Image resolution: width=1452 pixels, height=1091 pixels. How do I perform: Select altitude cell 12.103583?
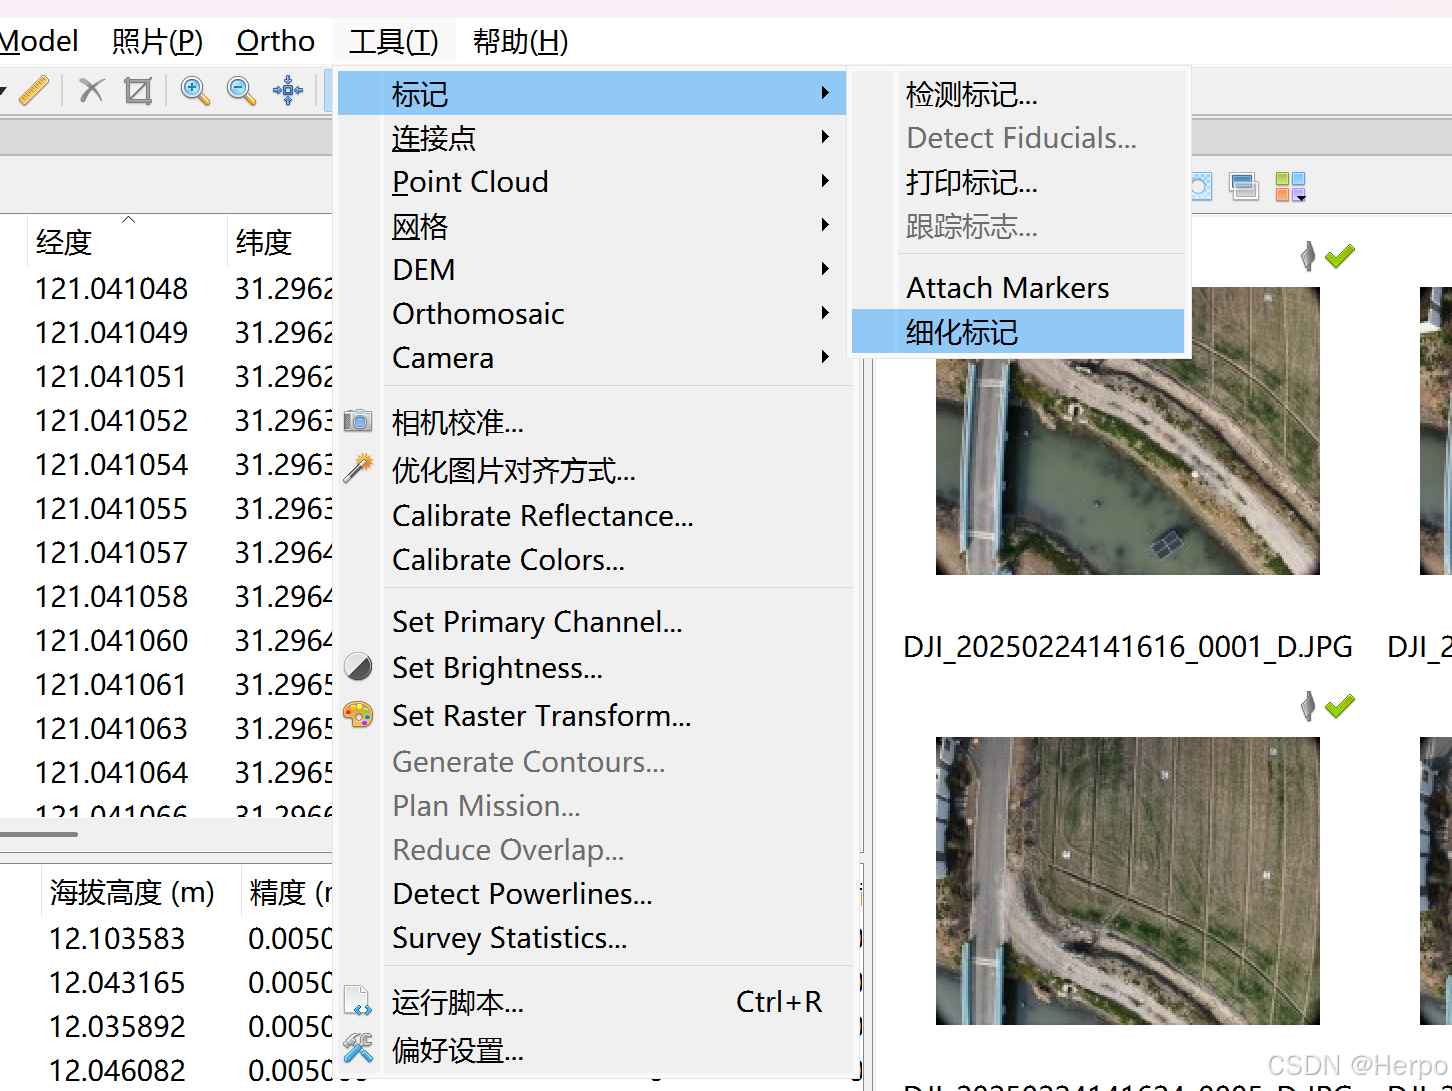117,938
